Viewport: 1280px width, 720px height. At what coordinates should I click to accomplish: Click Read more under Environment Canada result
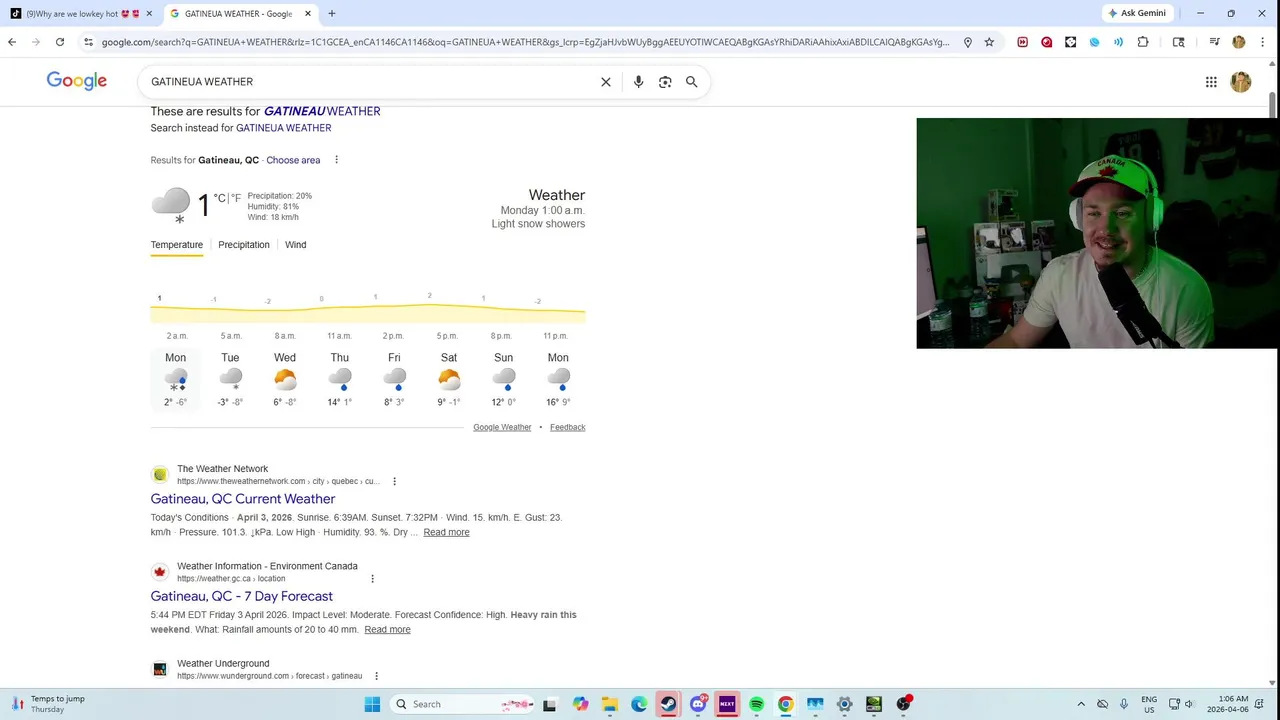click(x=387, y=629)
